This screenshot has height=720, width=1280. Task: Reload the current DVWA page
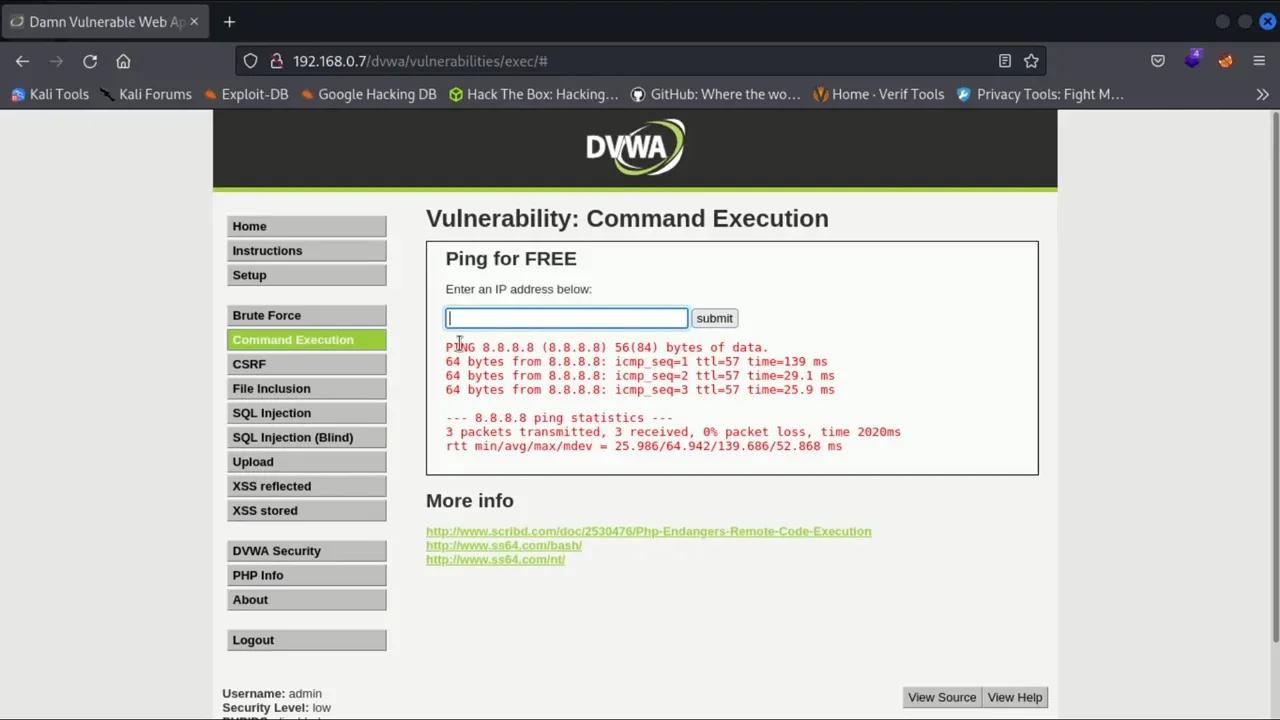coord(90,61)
